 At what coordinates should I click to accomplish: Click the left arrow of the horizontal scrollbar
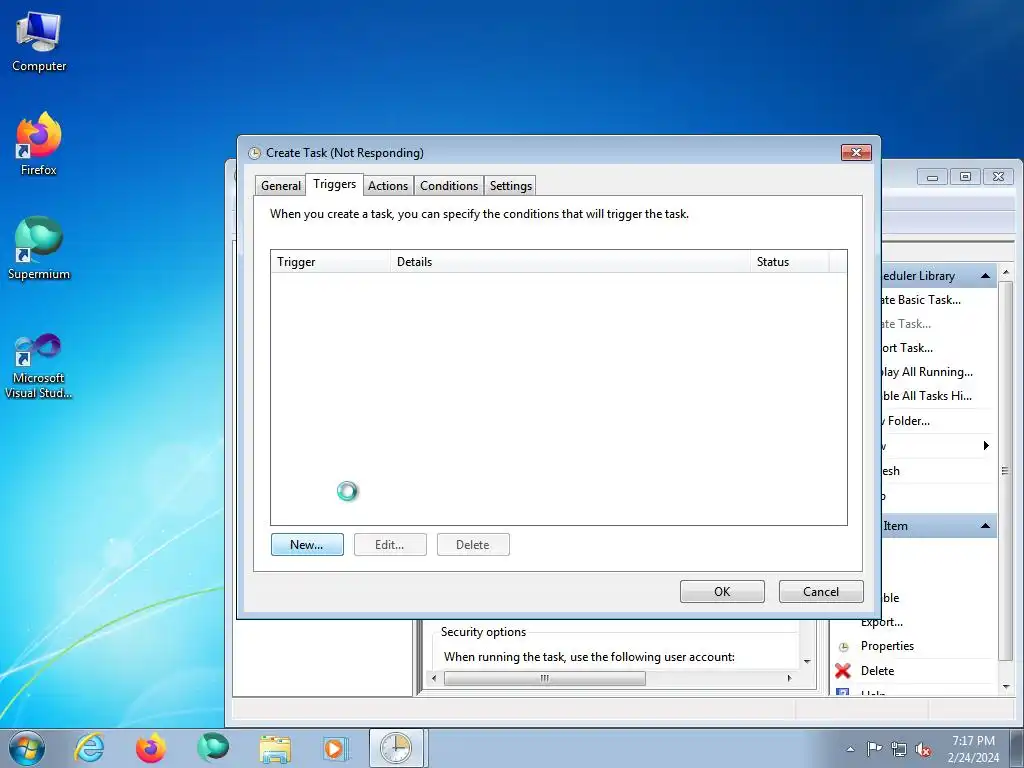(x=434, y=679)
